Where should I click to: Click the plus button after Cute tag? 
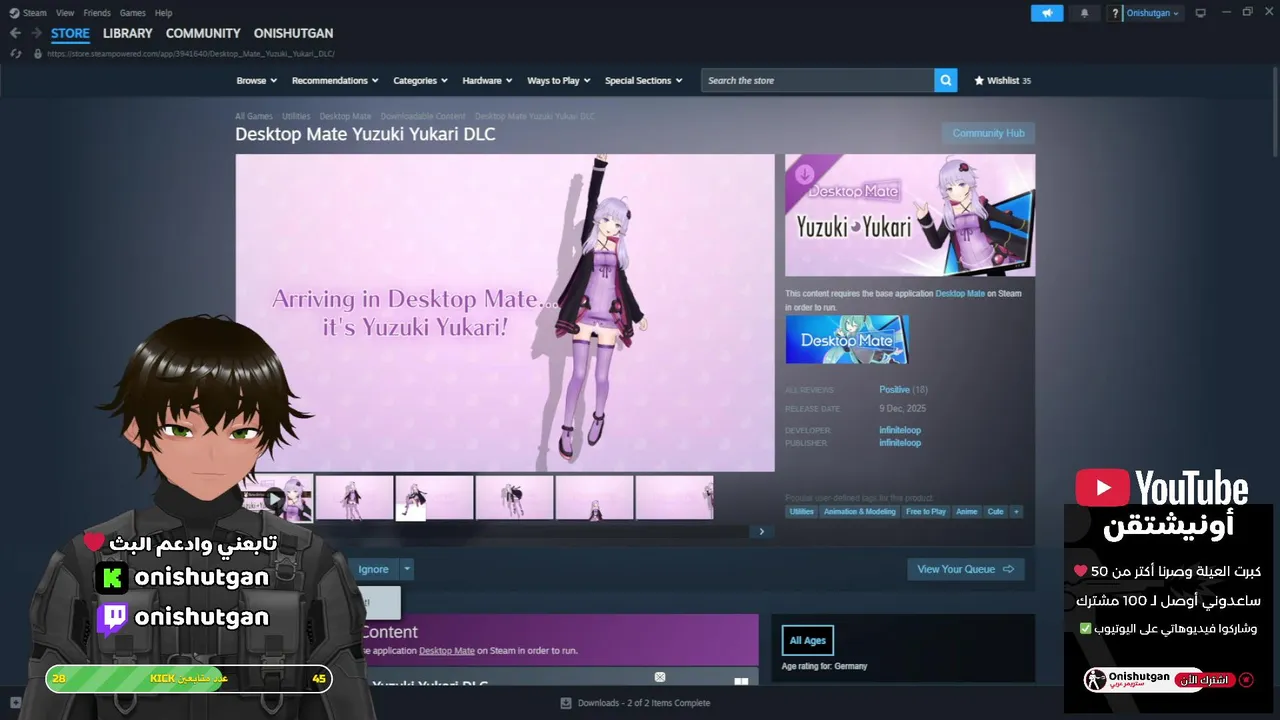coord(1016,511)
